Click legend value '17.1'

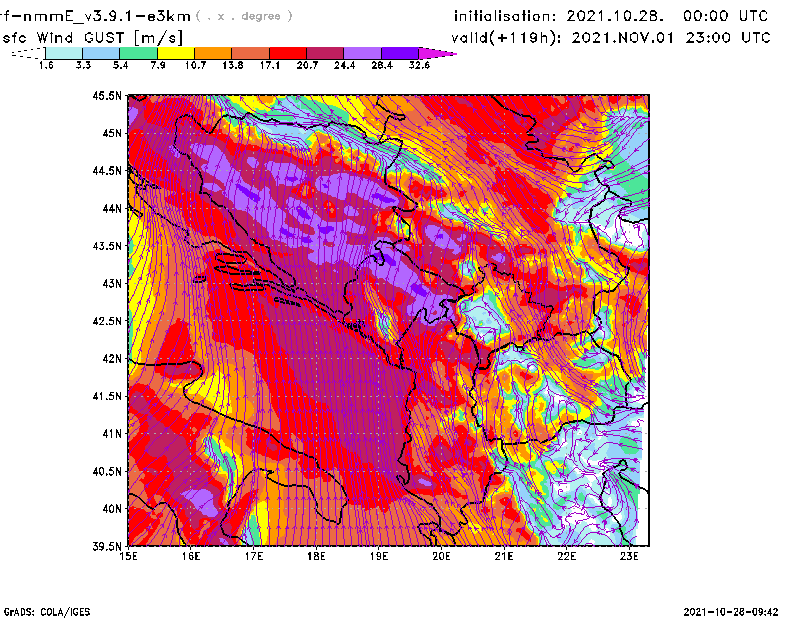pyautogui.click(x=269, y=65)
